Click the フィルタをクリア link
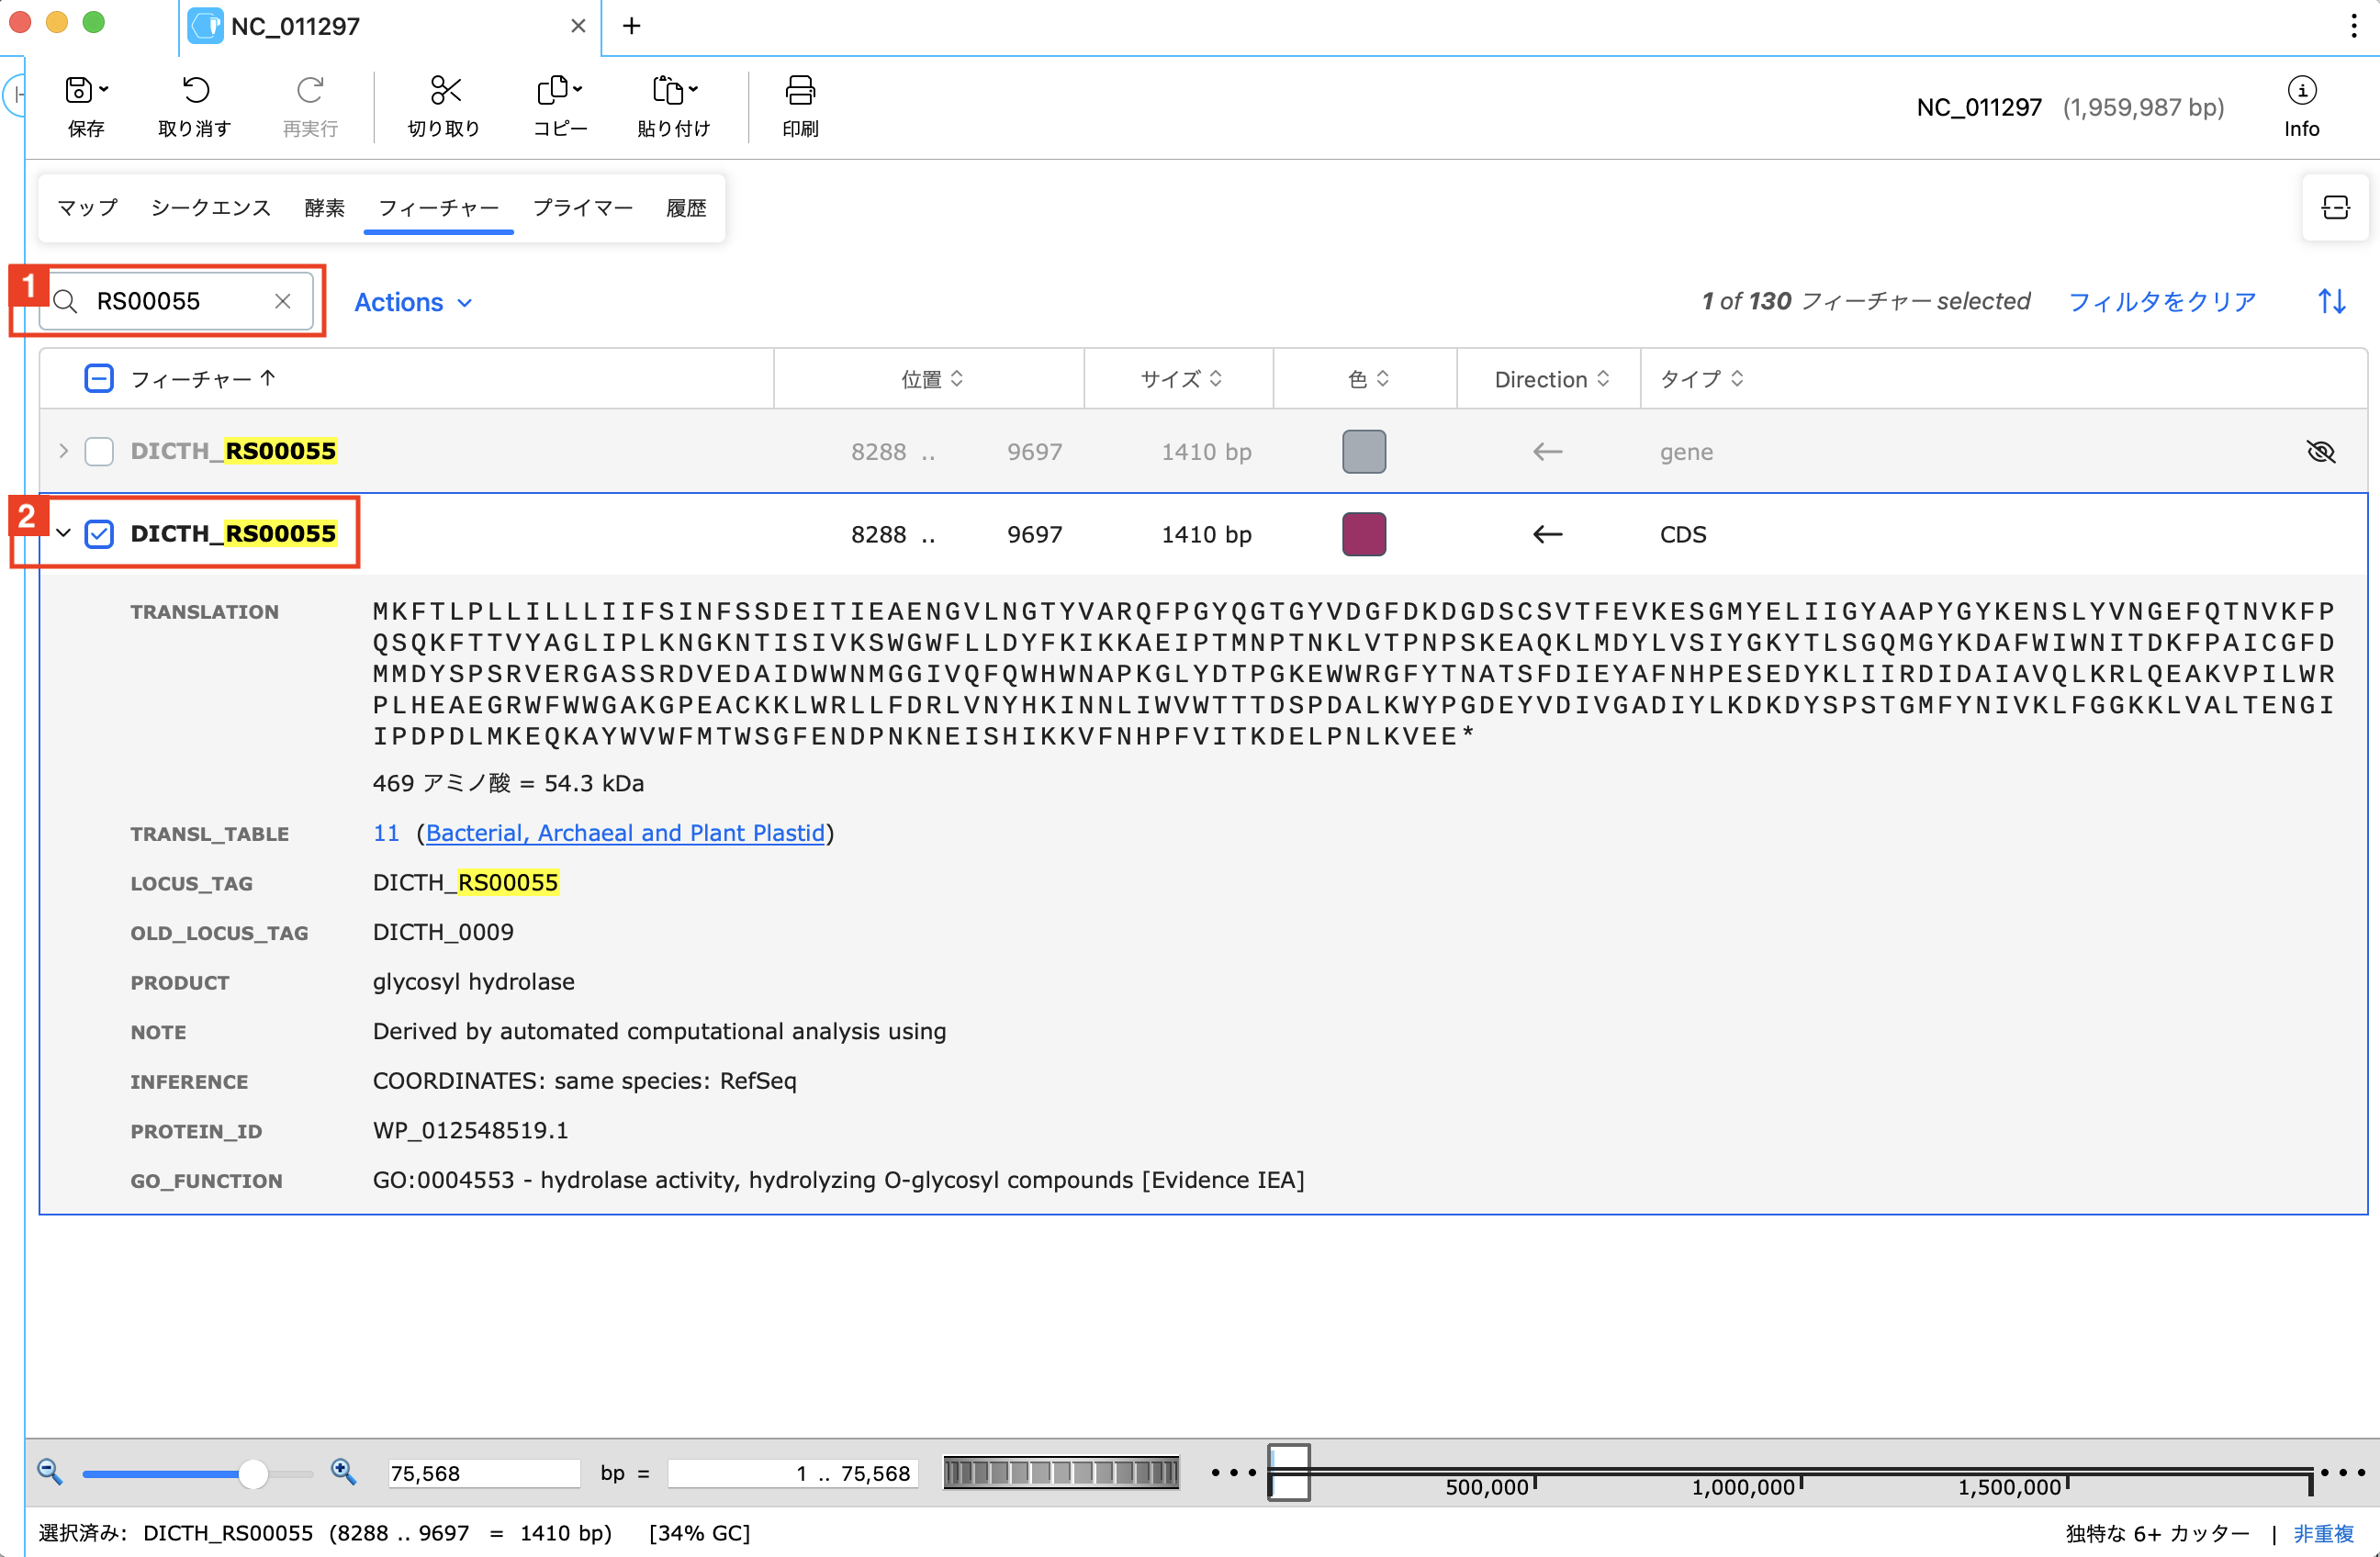This screenshot has height=1557, width=2380. click(2161, 302)
